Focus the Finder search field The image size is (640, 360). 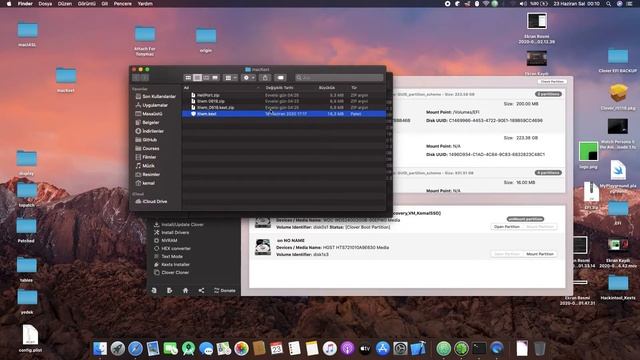[340, 78]
